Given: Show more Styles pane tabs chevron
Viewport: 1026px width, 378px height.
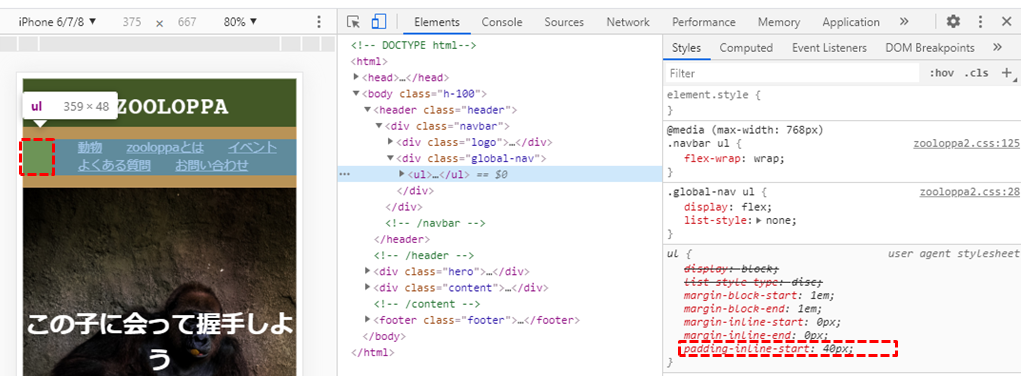Looking at the screenshot, I should (997, 47).
